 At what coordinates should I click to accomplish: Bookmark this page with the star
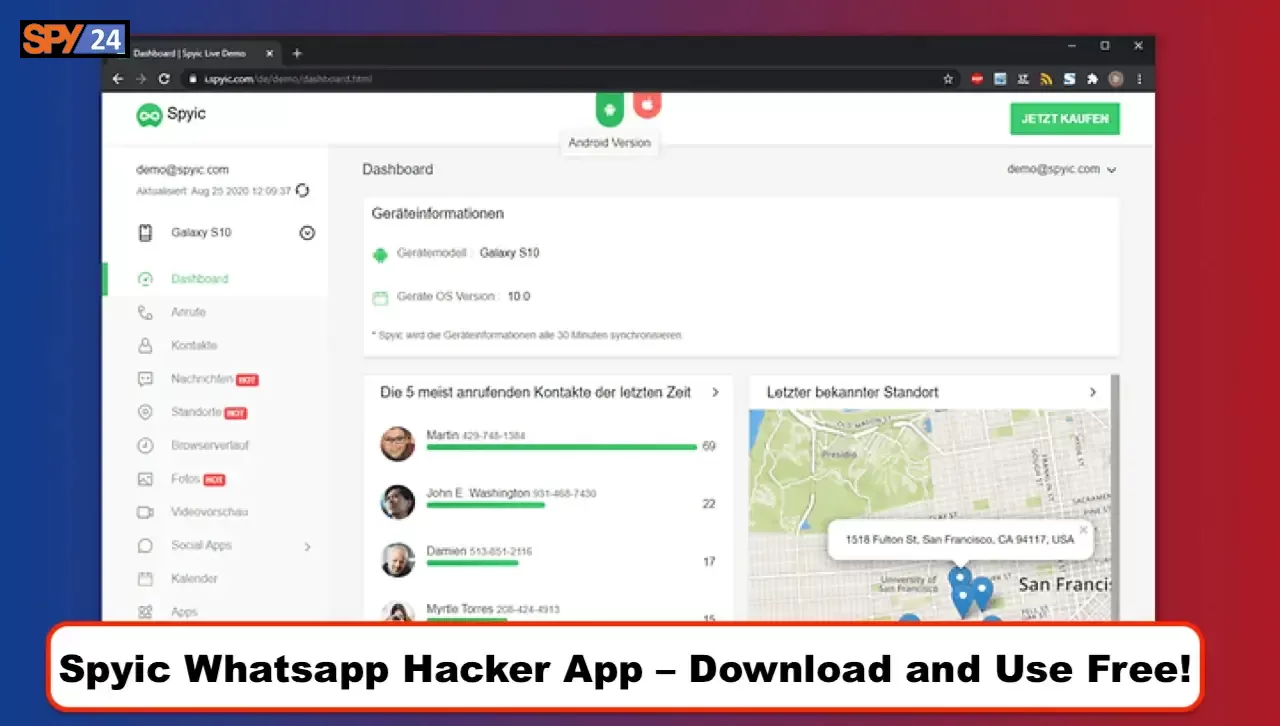pos(948,78)
